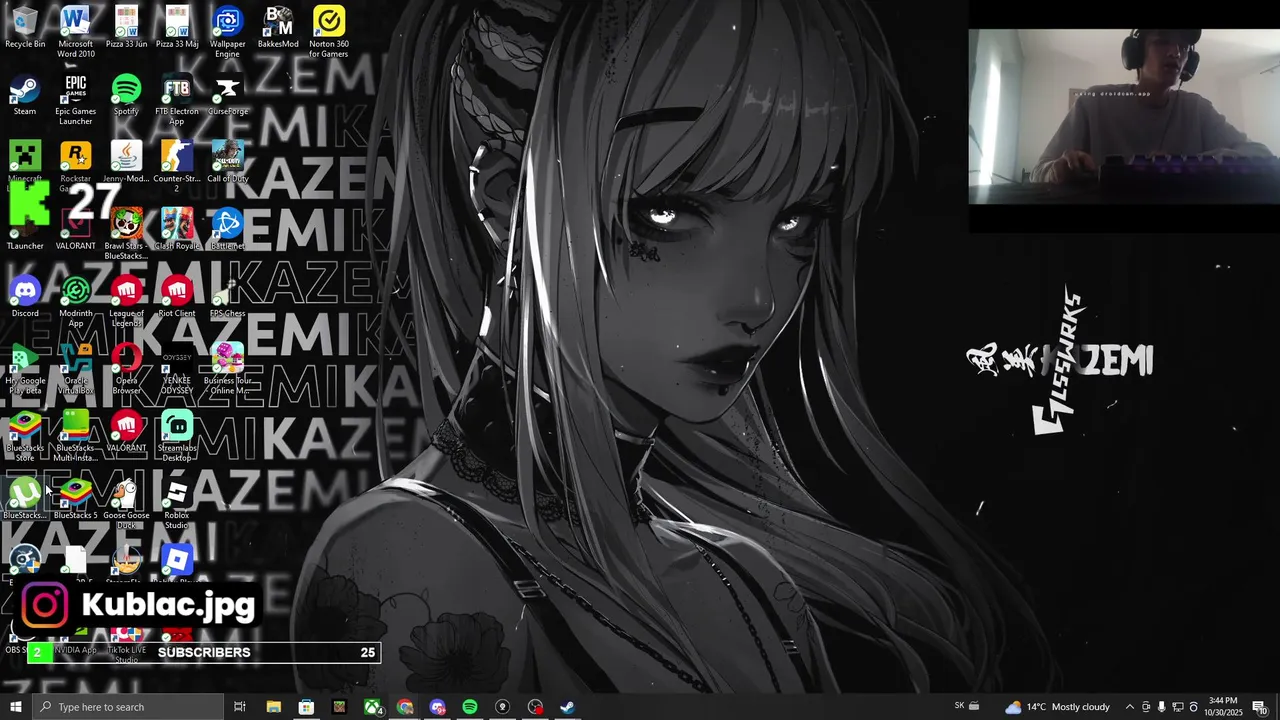Switch to Minecraft on the taskbar
Screen dimensions: 1280x720
point(339,707)
